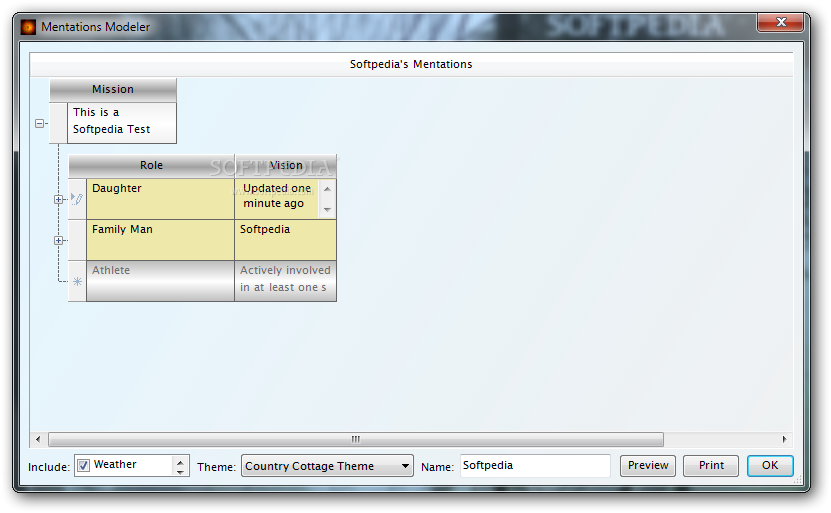
Task: Click the 'This is a Softpedia Test' cell
Action: point(122,122)
